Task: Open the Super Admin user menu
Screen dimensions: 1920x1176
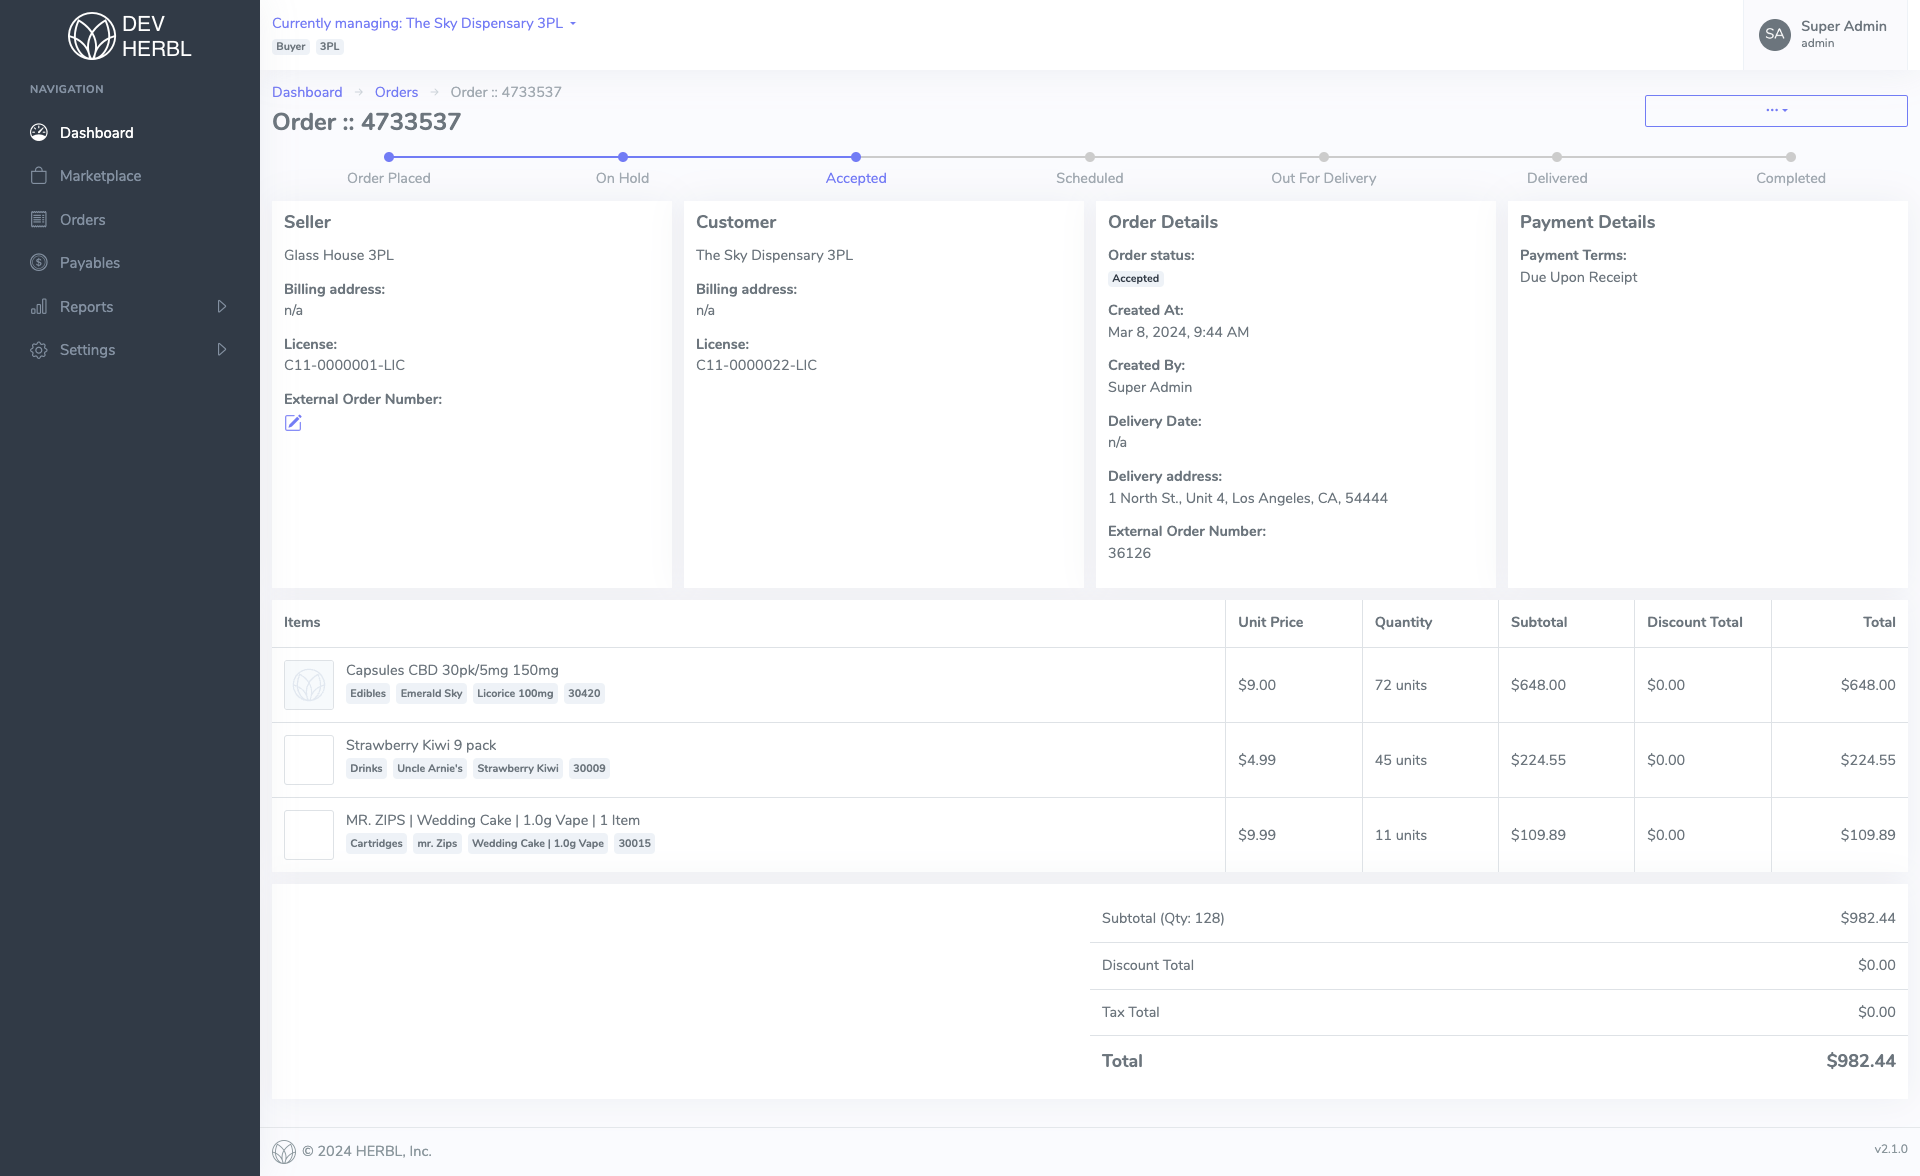Action: click(x=1825, y=34)
